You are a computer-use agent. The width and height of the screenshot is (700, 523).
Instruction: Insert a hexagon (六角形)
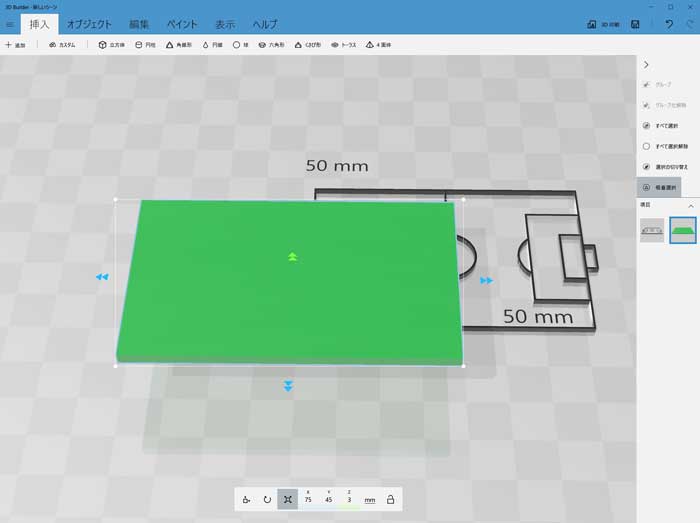(271, 45)
